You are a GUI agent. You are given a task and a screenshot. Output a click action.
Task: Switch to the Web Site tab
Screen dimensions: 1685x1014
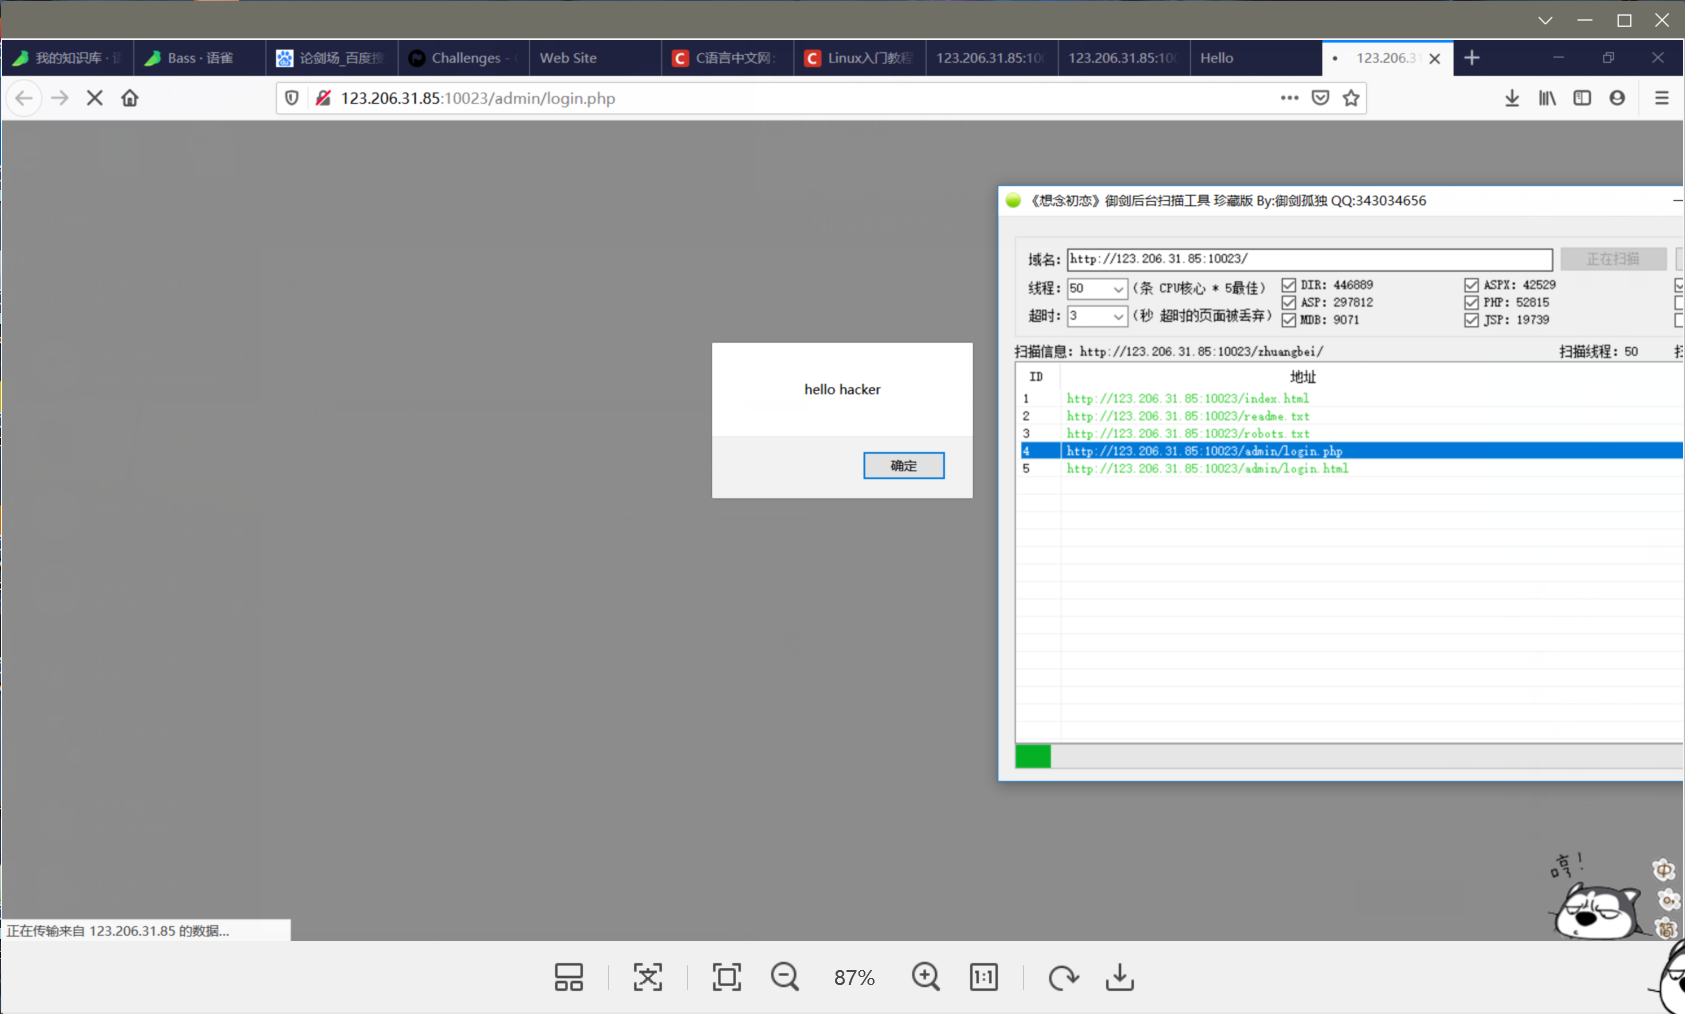tap(596, 58)
